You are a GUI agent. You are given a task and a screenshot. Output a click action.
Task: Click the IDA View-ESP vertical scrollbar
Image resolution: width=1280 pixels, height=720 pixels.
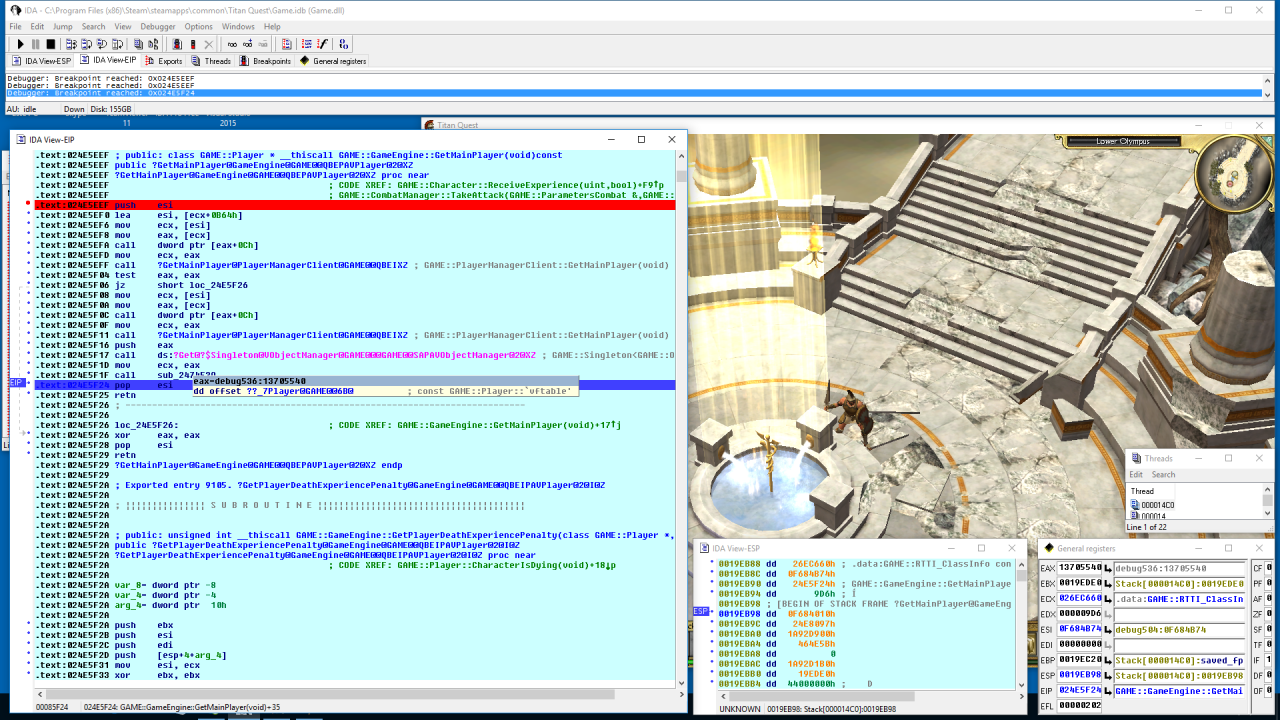(1022, 625)
